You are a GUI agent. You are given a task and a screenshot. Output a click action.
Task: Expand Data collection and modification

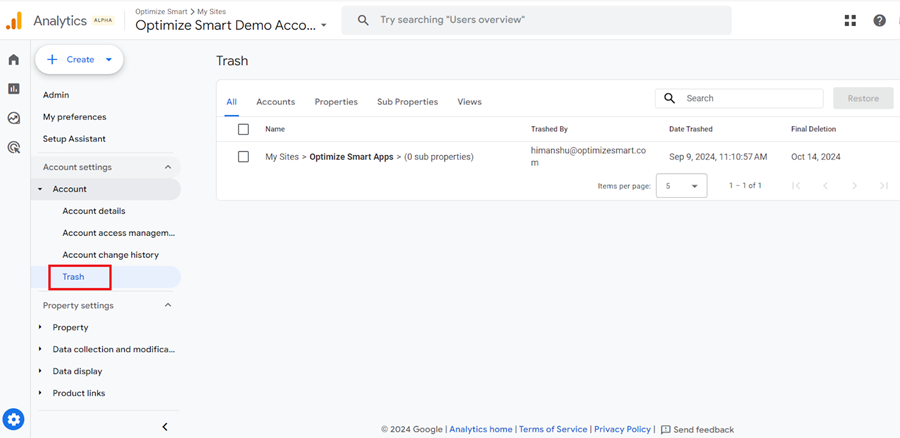tap(40, 349)
